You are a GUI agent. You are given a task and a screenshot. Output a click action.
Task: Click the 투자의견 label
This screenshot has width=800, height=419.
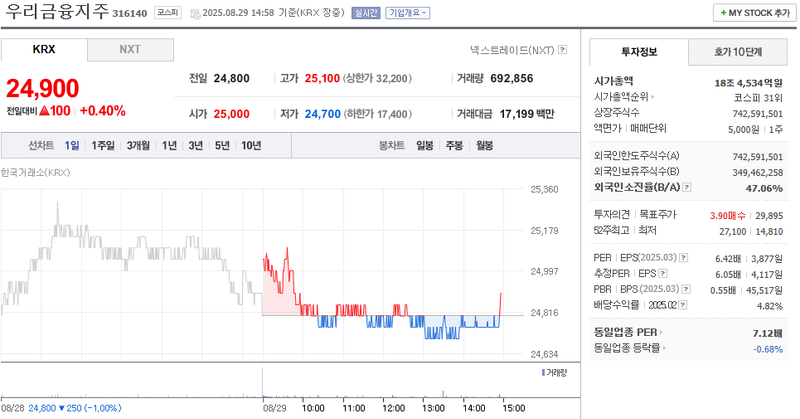(x=612, y=214)
